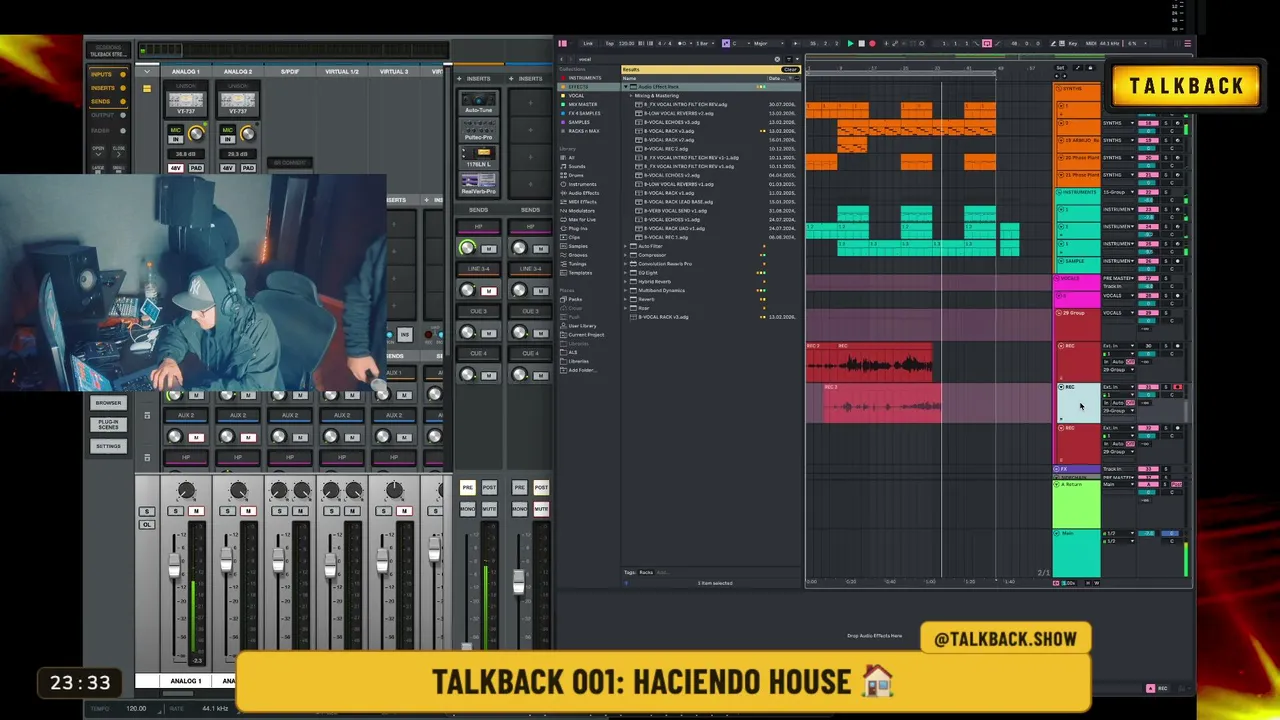Viewport: 1280px width, 720px height.
Task: Select the Drums icon in Ableton's Library
Action: (564, 175)
